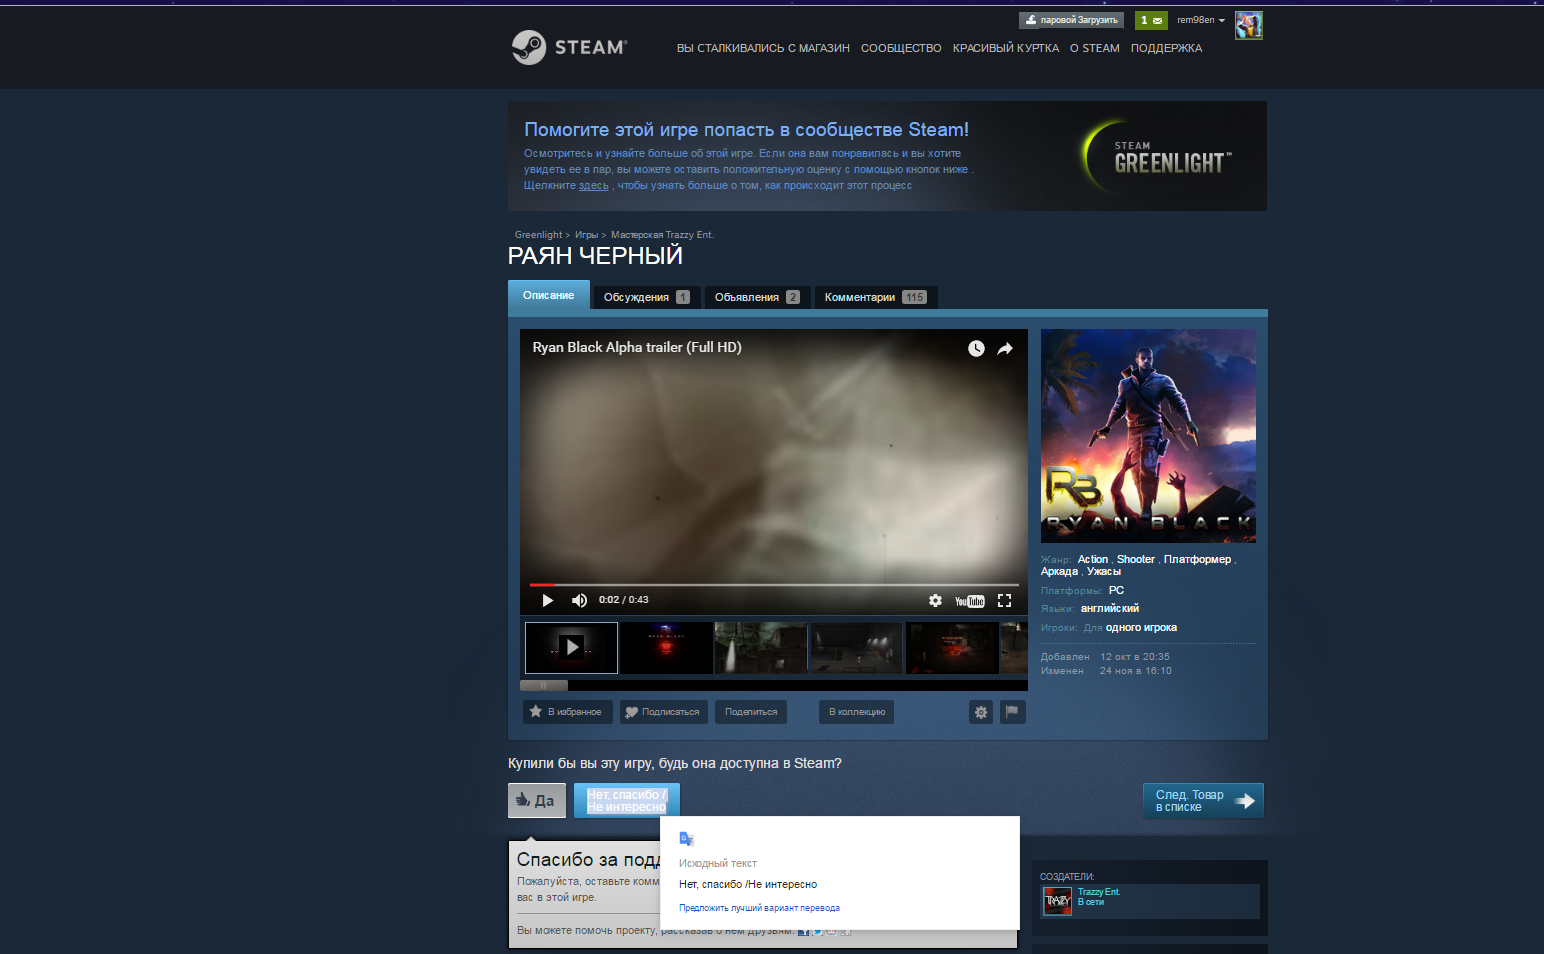
Task: Seek on the video progress bar
Action: click(774, 585)
